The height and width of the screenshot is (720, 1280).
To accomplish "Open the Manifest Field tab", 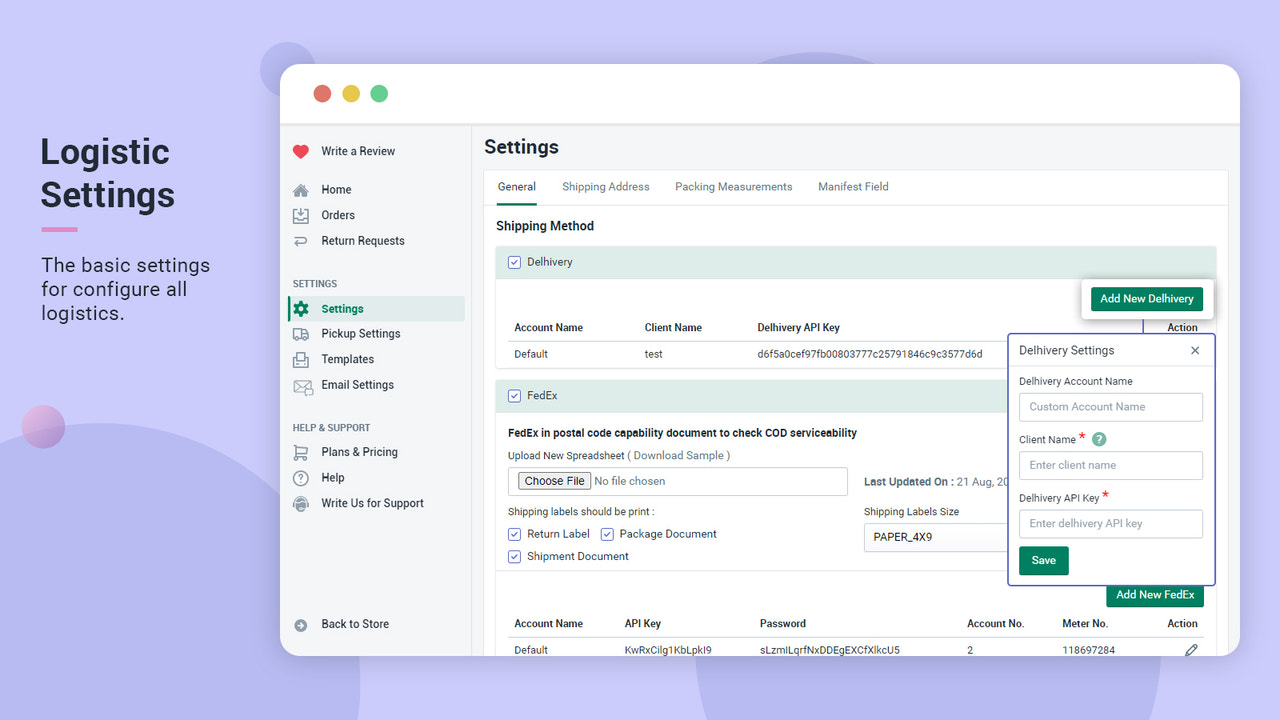I will [852, 186].
